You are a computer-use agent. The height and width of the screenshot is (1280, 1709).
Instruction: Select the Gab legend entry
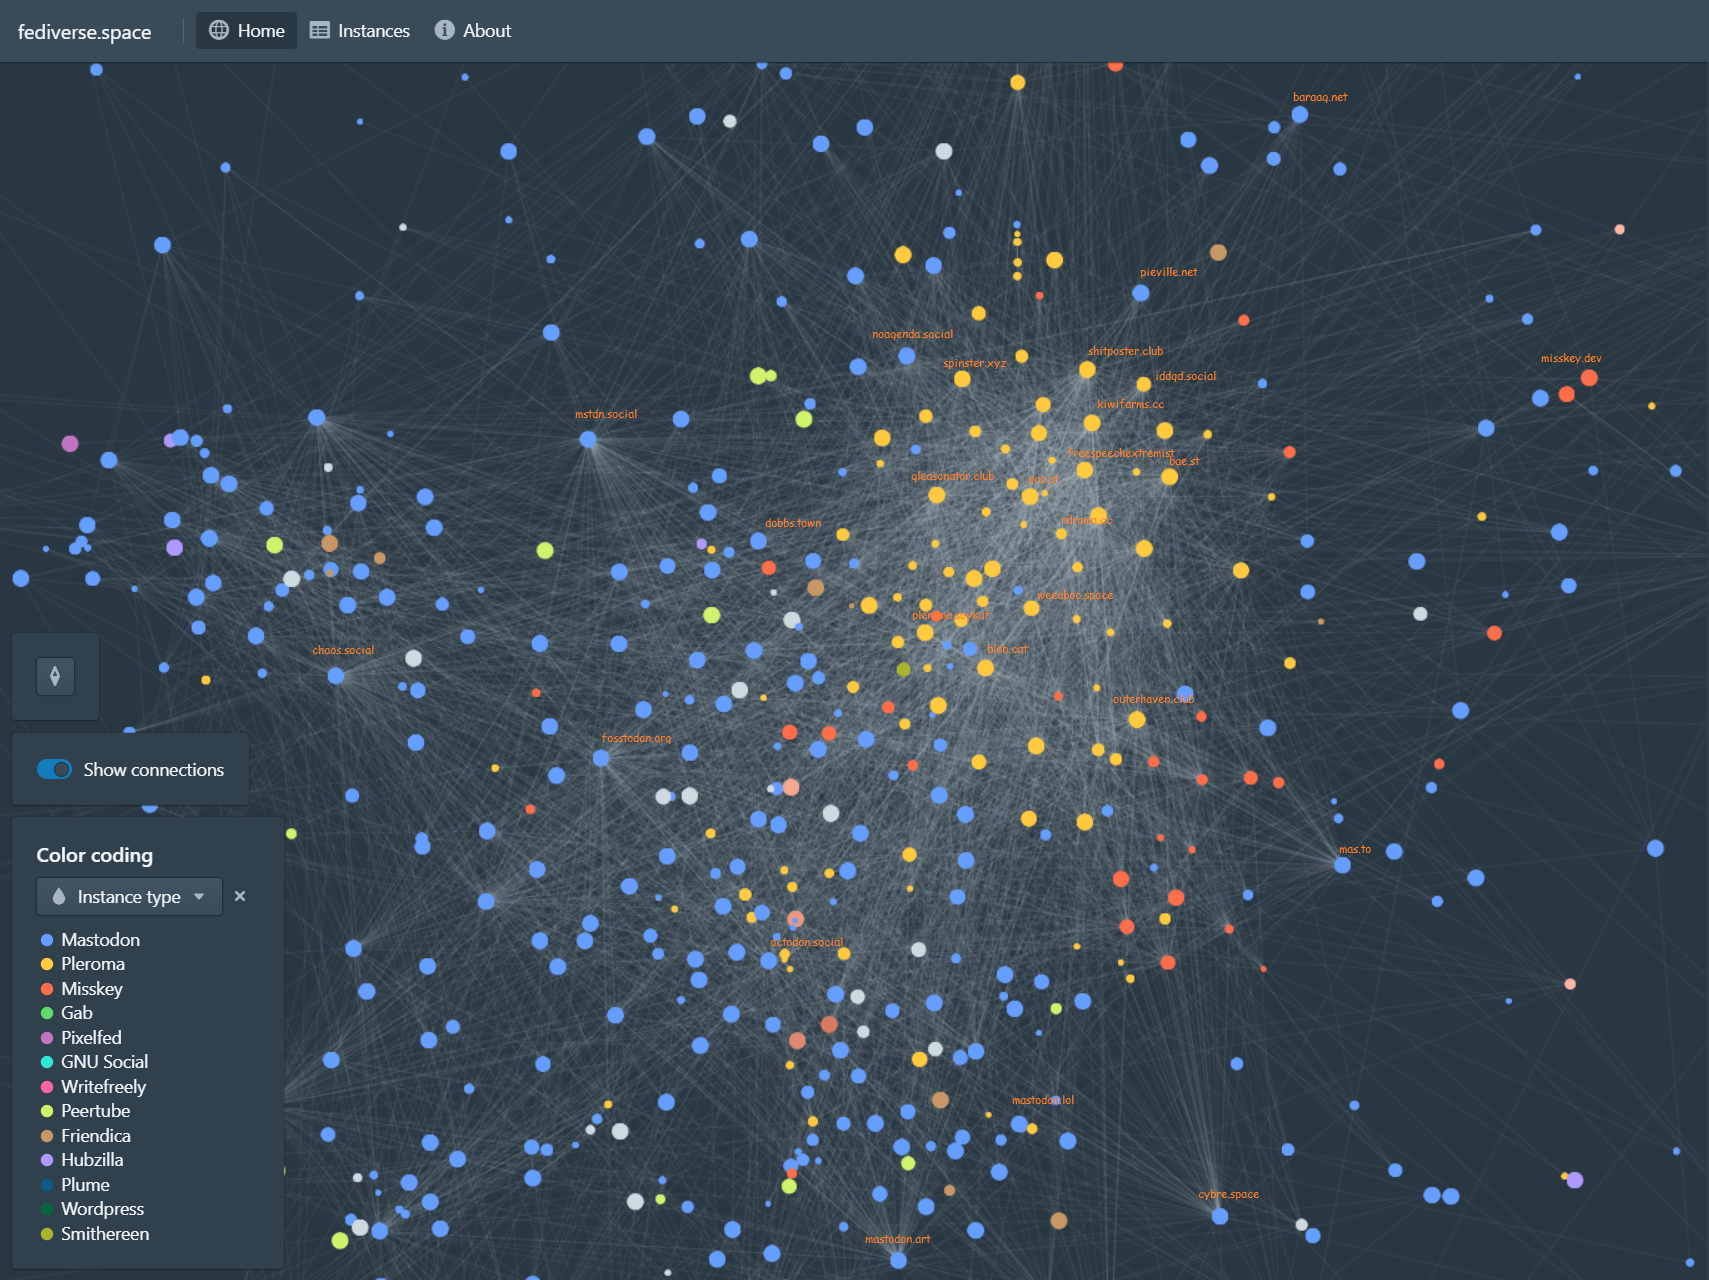pos(67,1013)
